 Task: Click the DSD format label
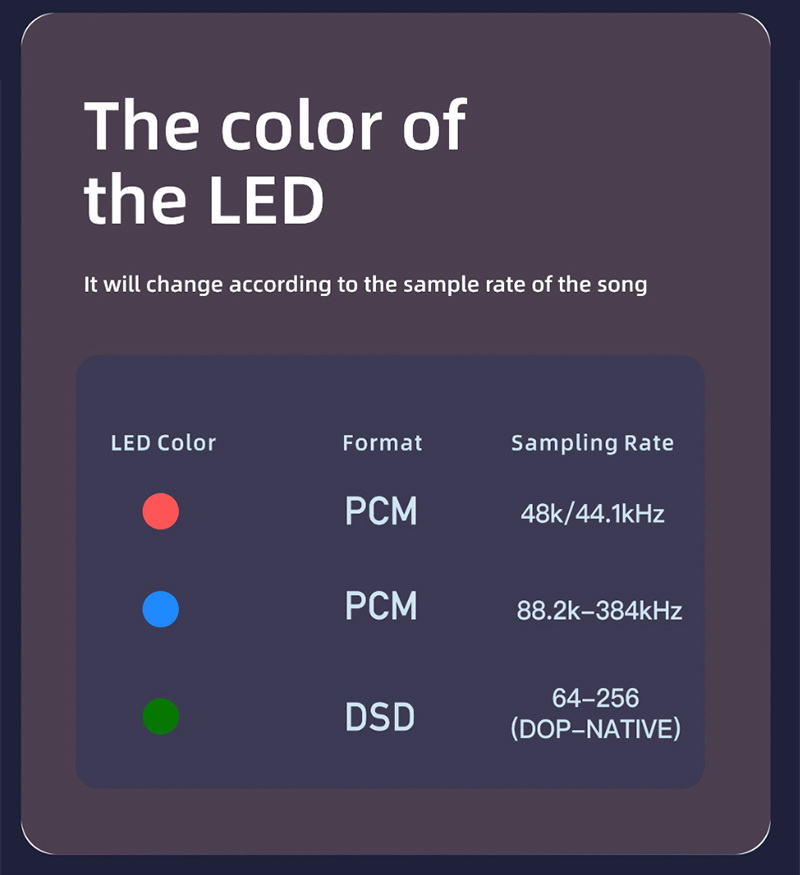(x=380, y=717)
